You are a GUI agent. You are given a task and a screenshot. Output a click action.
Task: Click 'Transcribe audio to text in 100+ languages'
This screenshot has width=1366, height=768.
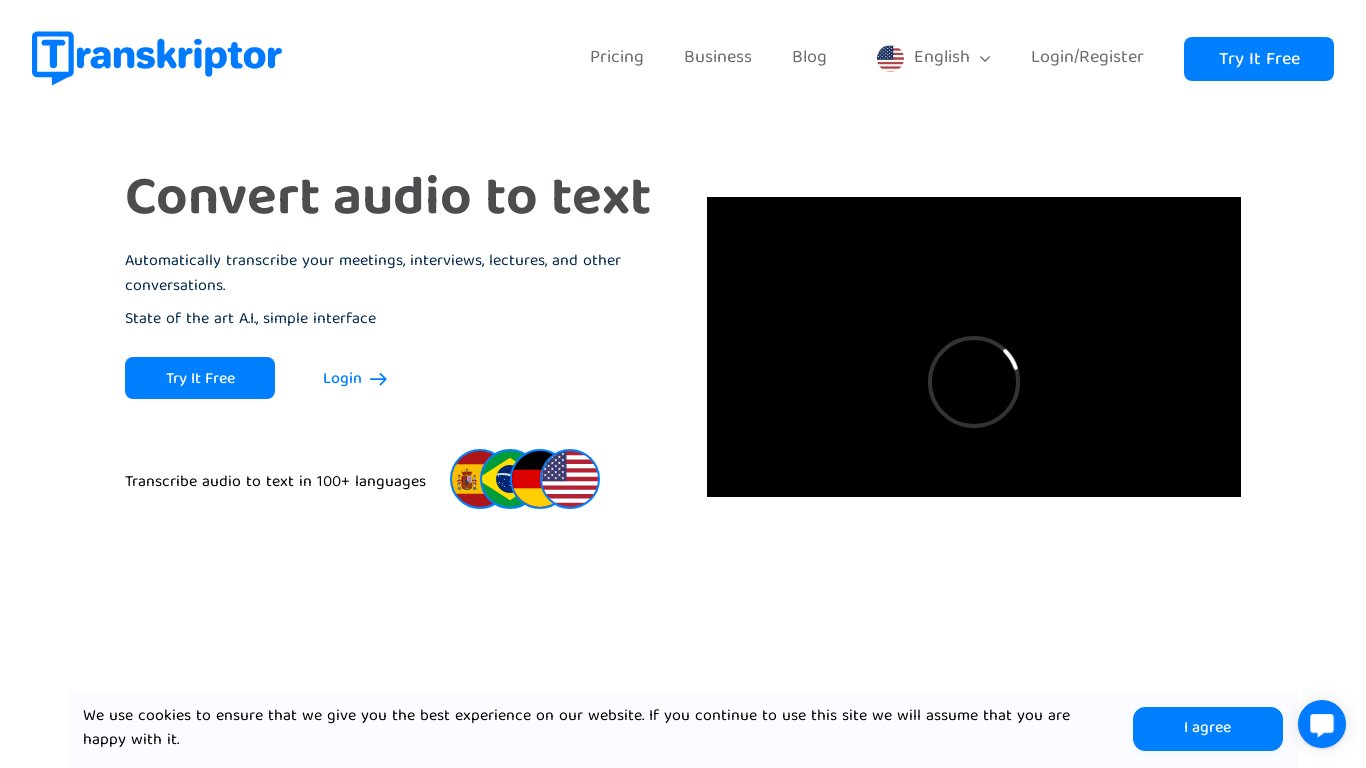275,482
